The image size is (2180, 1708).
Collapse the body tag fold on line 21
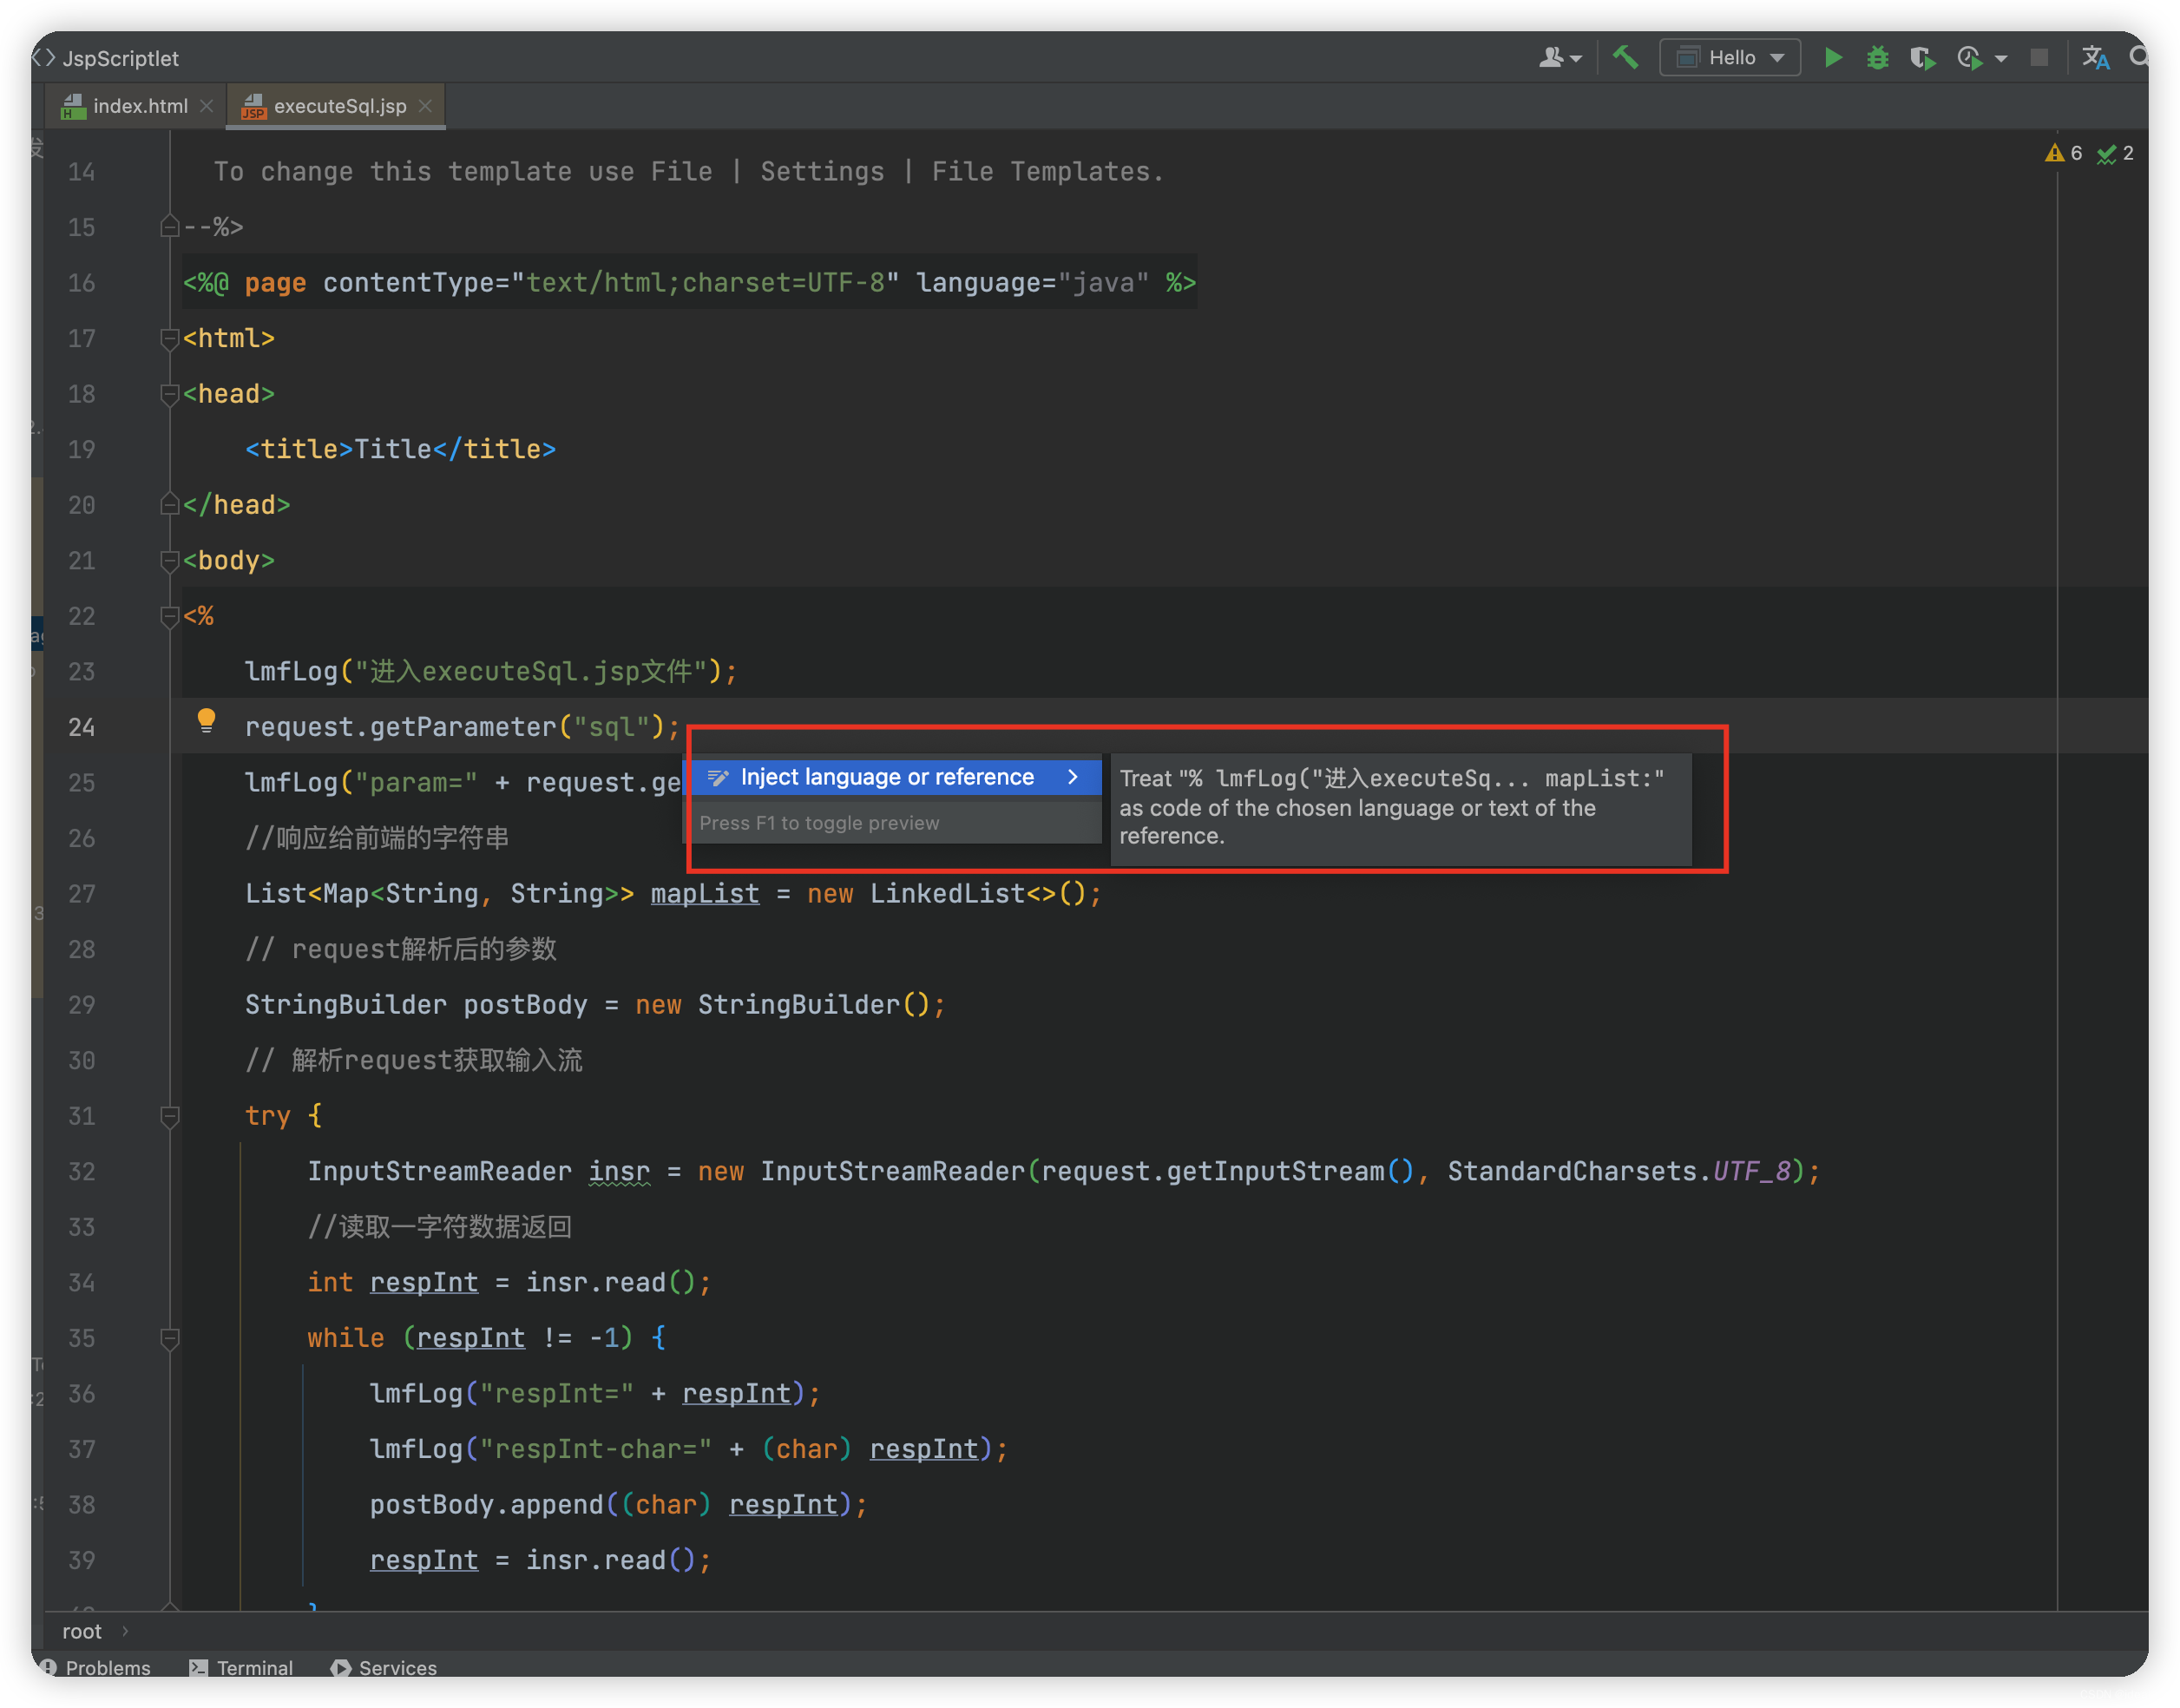coord(170,561)
